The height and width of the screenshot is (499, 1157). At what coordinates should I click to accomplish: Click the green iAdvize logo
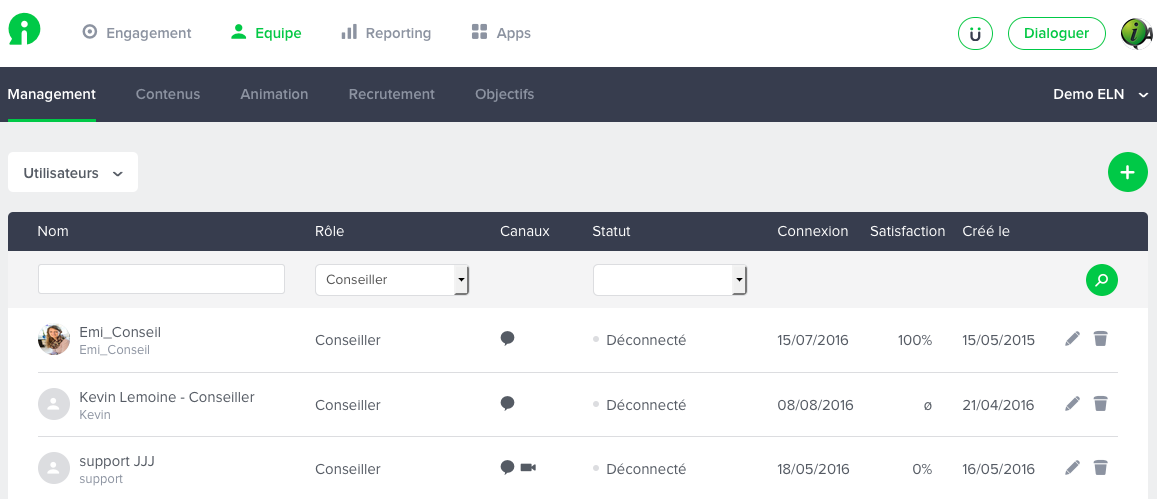tap(24, 30)
